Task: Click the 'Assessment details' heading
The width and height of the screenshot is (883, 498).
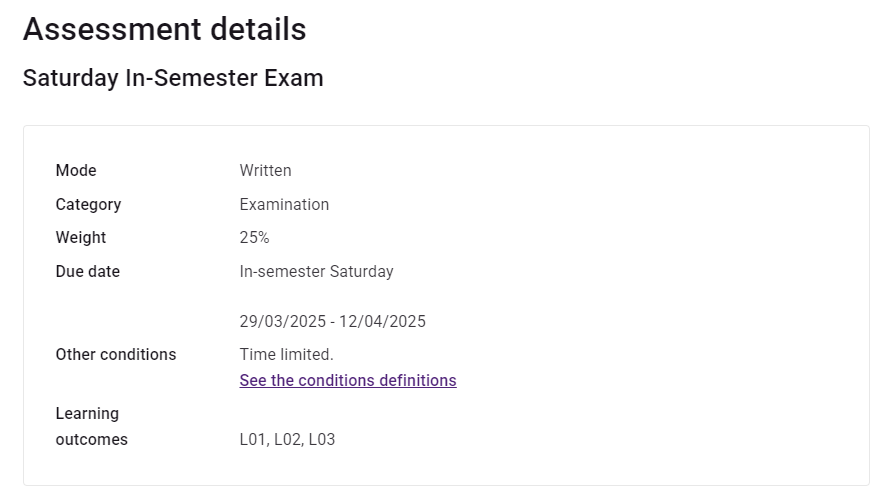Action: click(x=164, y=29)
